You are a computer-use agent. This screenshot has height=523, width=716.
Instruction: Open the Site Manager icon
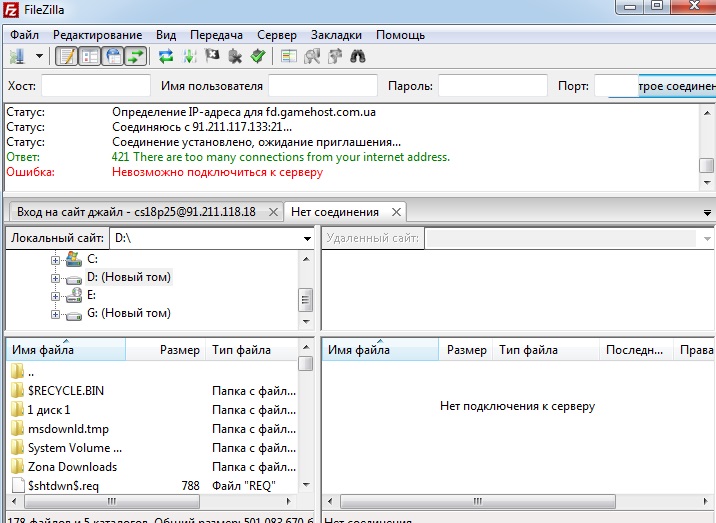[17, 57]
